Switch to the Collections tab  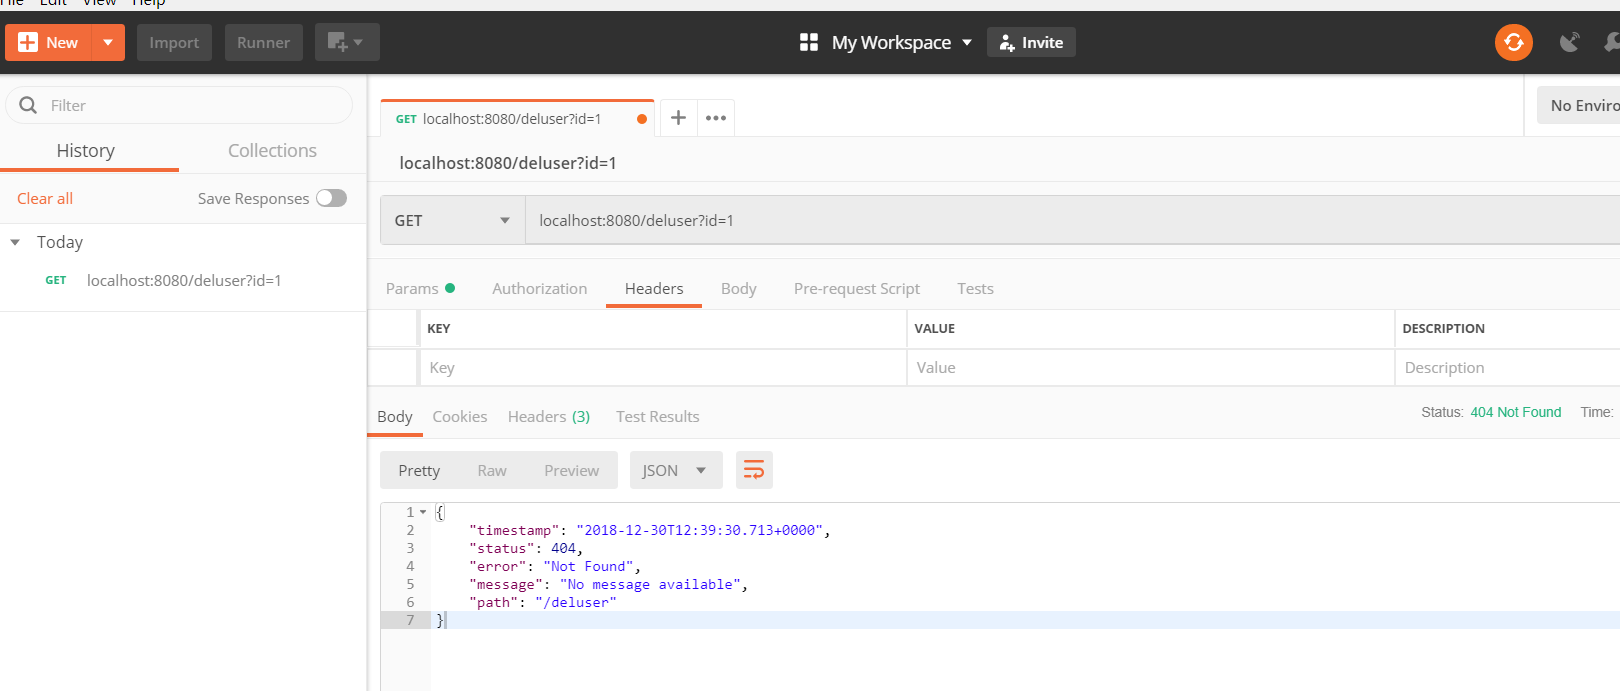(272, 150)
